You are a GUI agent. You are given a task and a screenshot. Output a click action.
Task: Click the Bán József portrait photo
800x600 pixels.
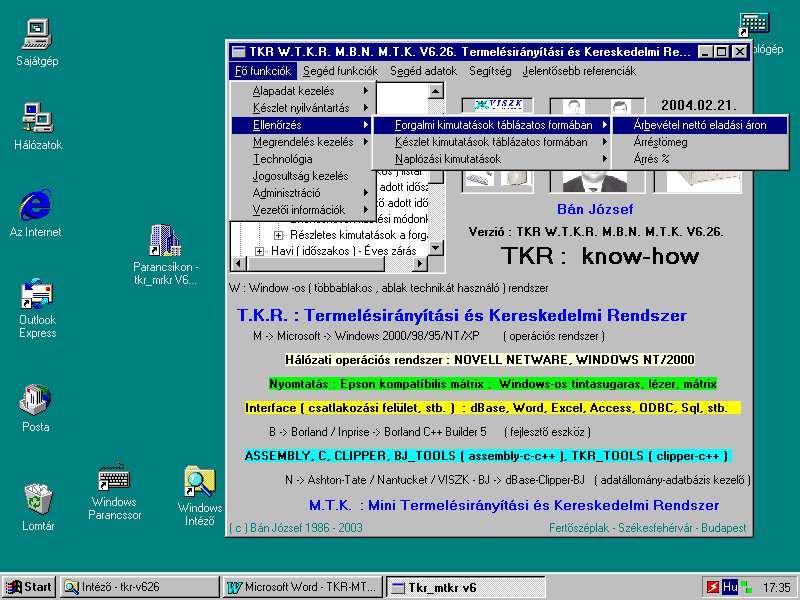pyautogui.click(x=595, y=181)
